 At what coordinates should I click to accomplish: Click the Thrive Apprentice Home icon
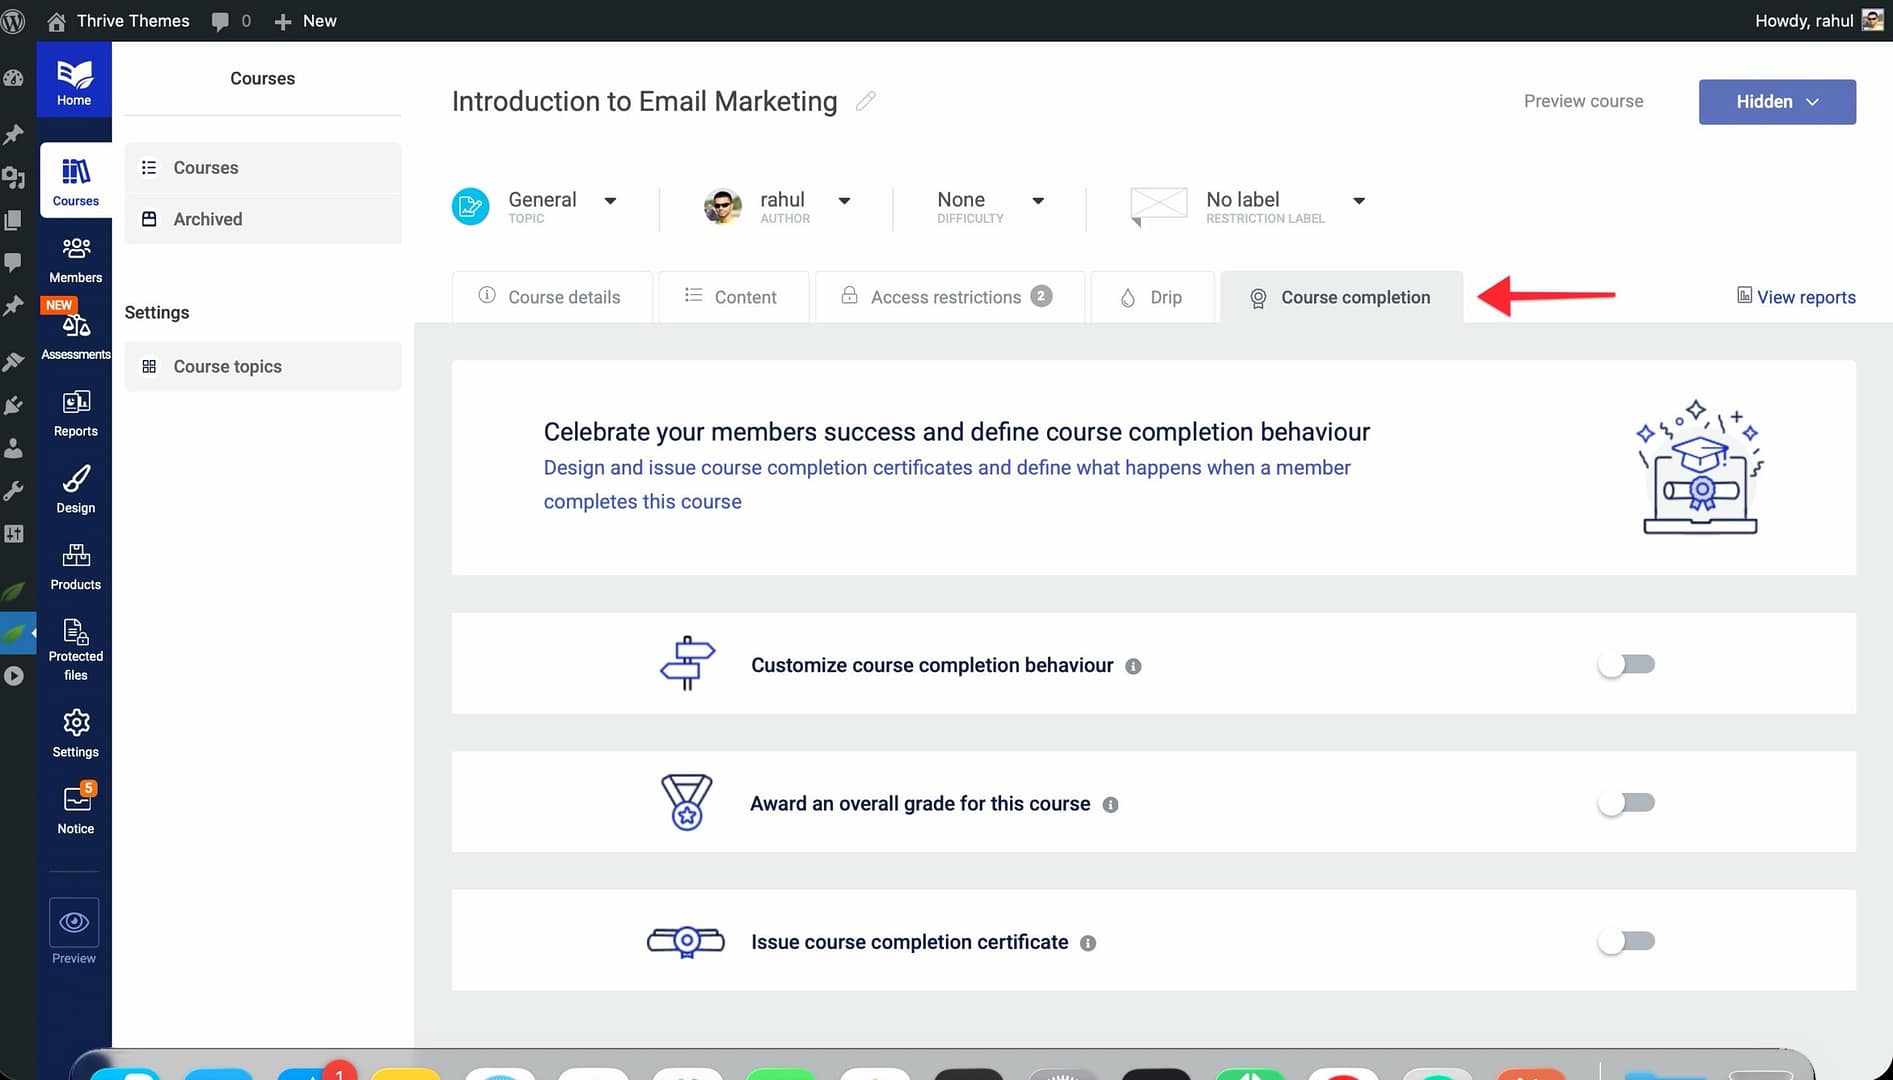pyautogui.click(x=74, y=81)
